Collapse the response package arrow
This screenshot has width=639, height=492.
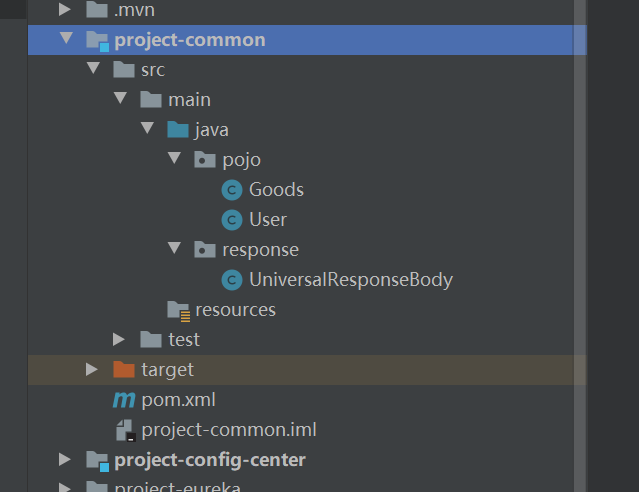coord(174,248)
